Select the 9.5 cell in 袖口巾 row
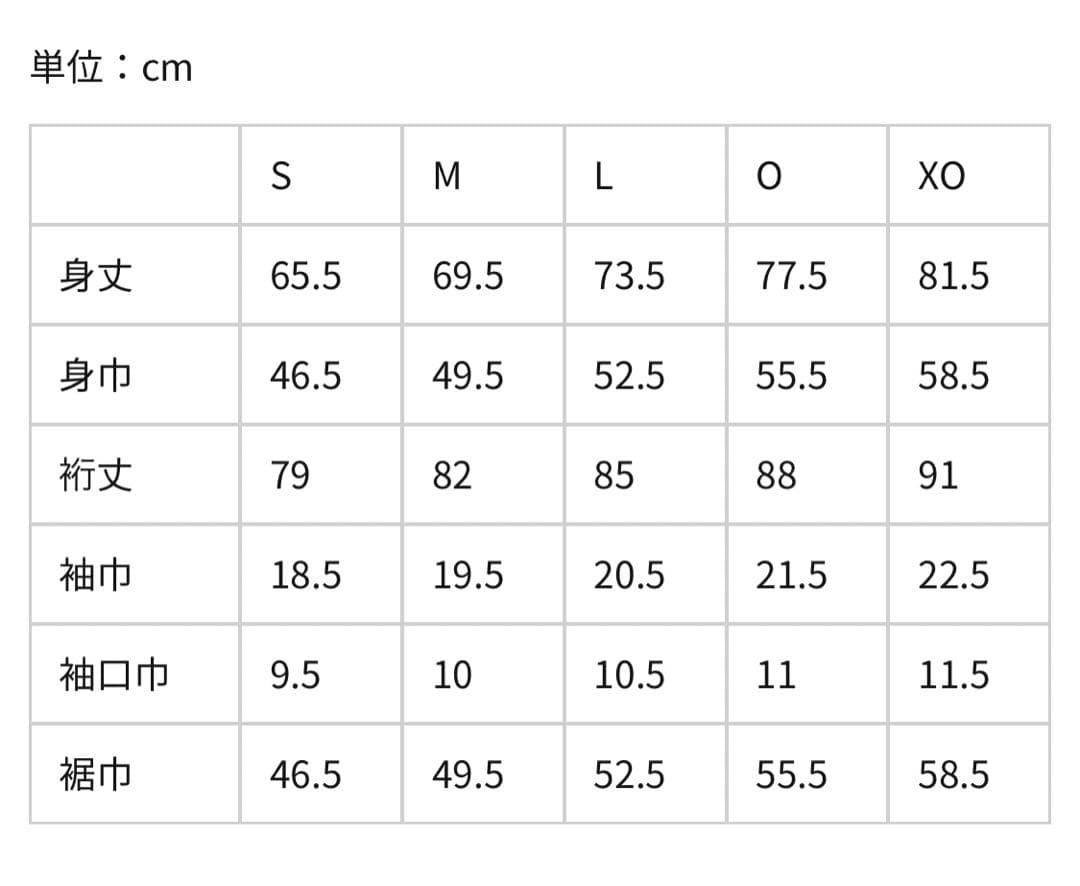Image resolution: width=1080 pixels, height=886 pixels. click(x=295, y=675)
